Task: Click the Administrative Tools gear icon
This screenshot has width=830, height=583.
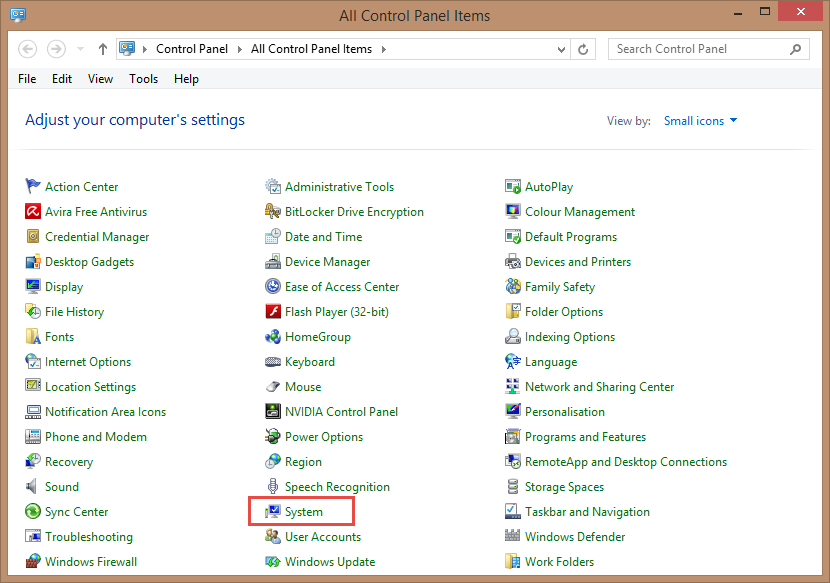Action: [x=273, y=186]
